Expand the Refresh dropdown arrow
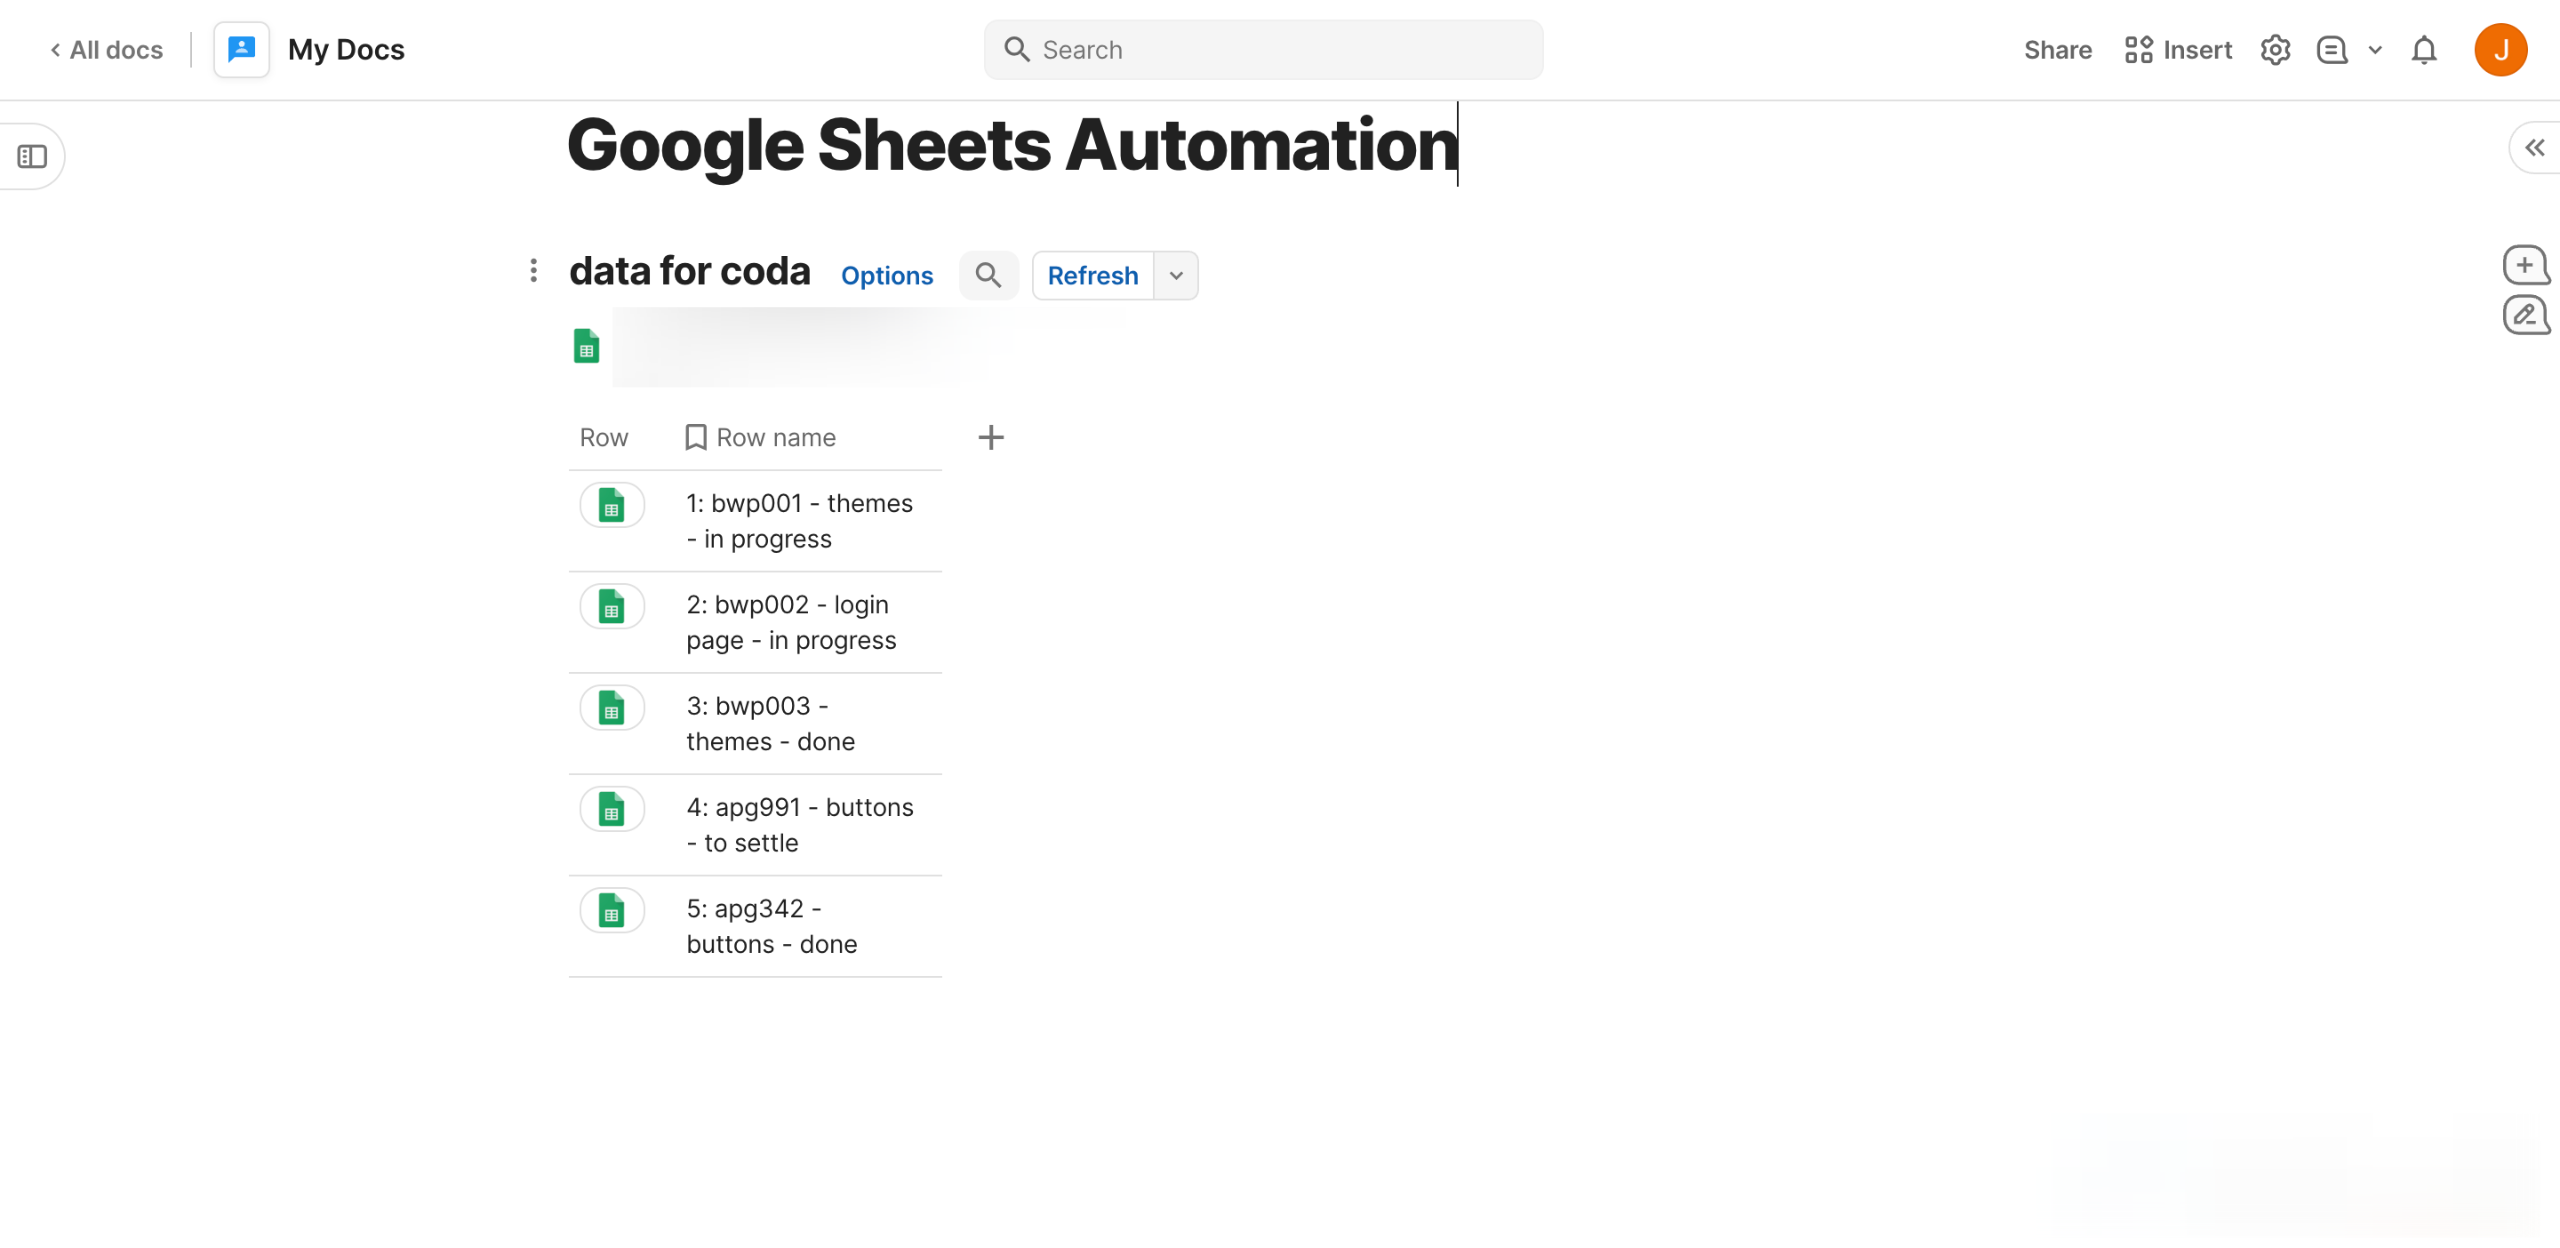The image size is (2560, 1248). (1176, 275)
